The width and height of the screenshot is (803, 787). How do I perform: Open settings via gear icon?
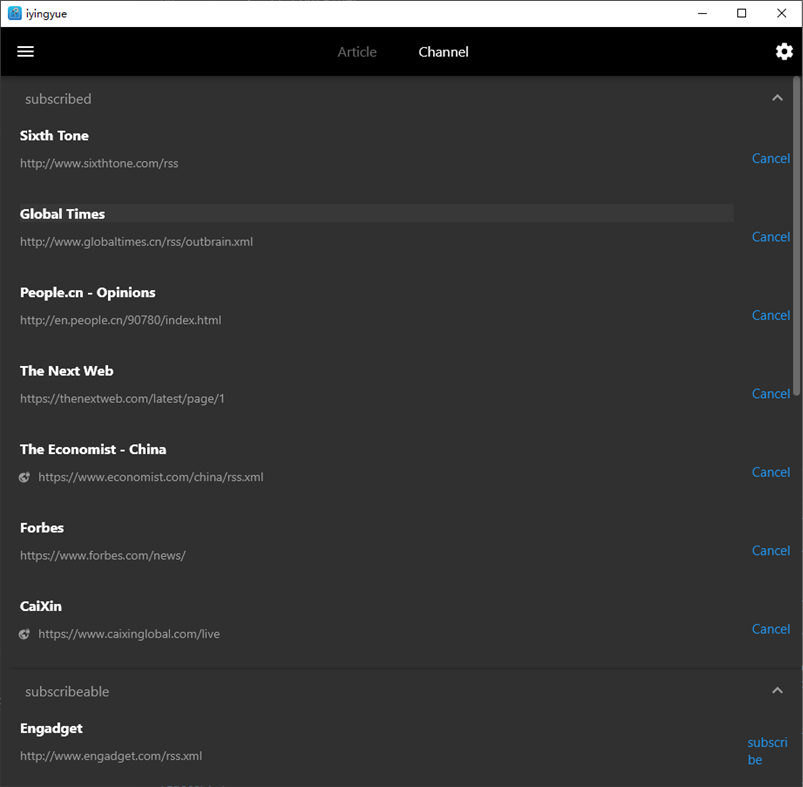click(x=784, y=51)
